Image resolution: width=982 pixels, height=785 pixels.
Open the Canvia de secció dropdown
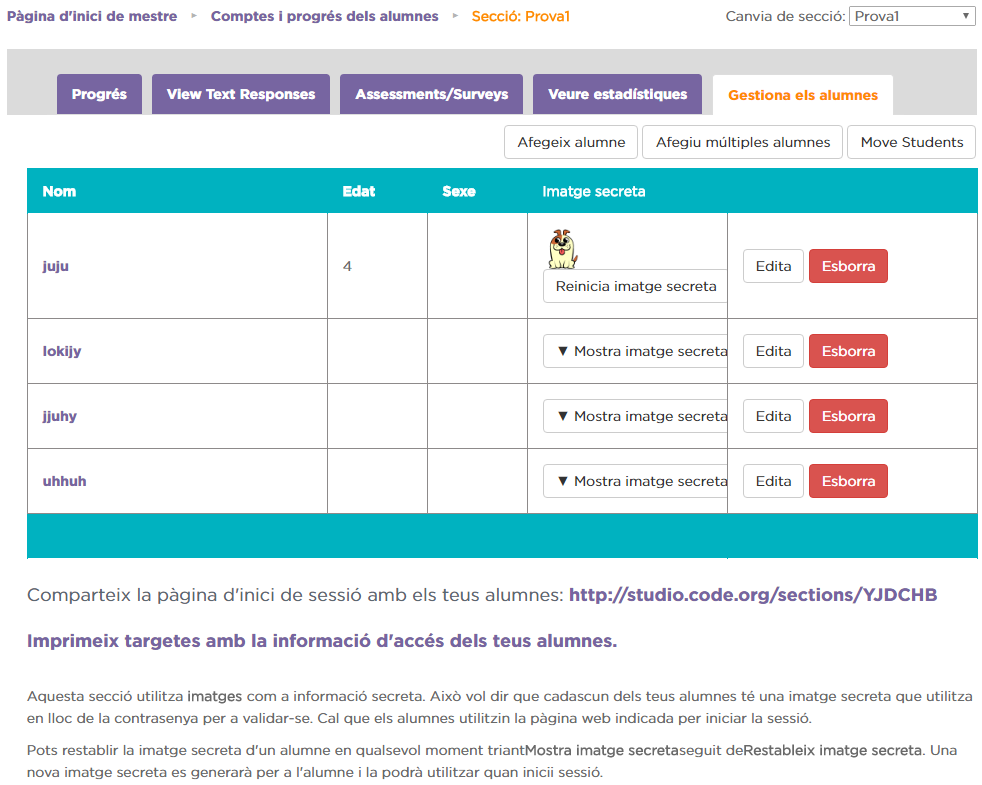pos(912,16)
